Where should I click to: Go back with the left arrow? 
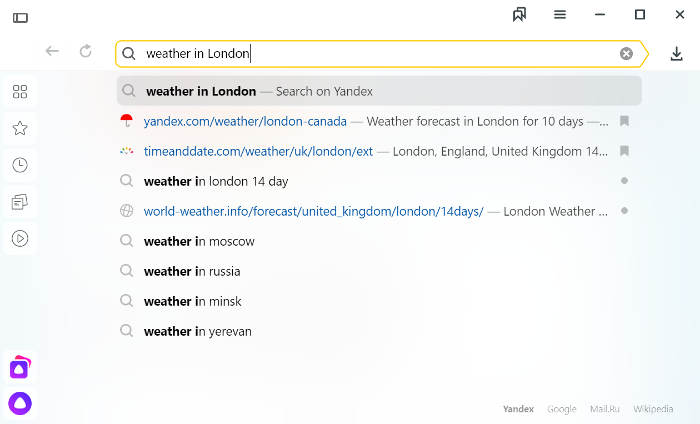[x=52, y=51]
